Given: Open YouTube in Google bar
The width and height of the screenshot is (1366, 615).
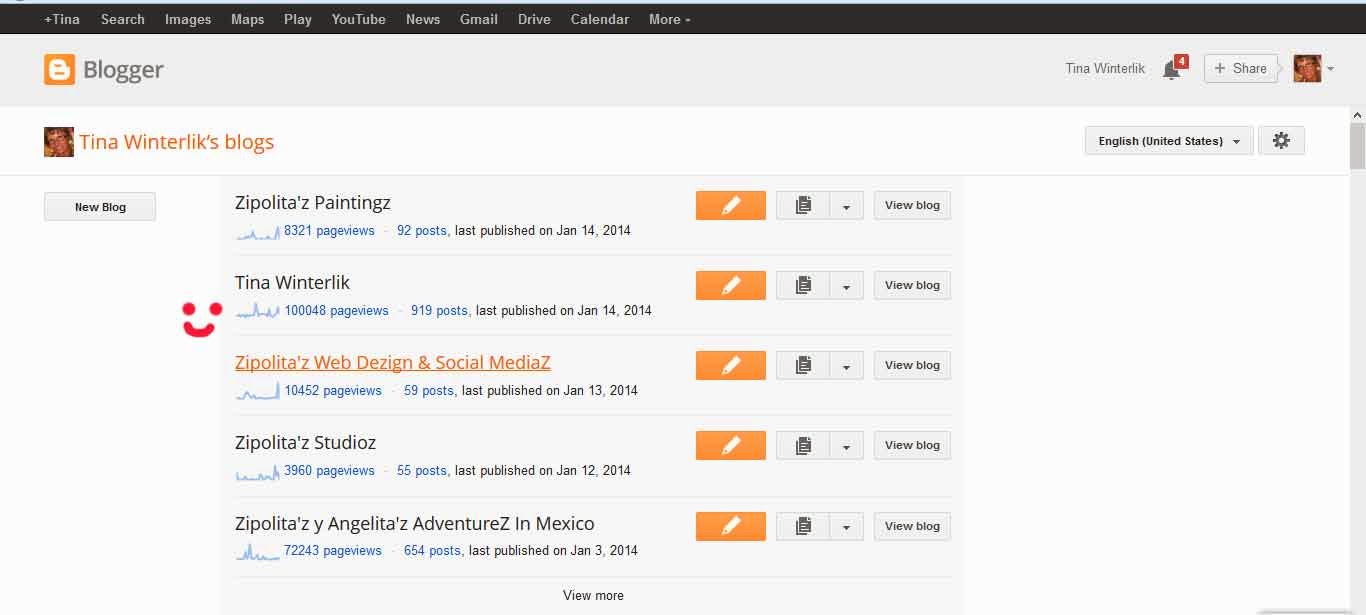Looking at the screenshot, I should pos(359,19).
